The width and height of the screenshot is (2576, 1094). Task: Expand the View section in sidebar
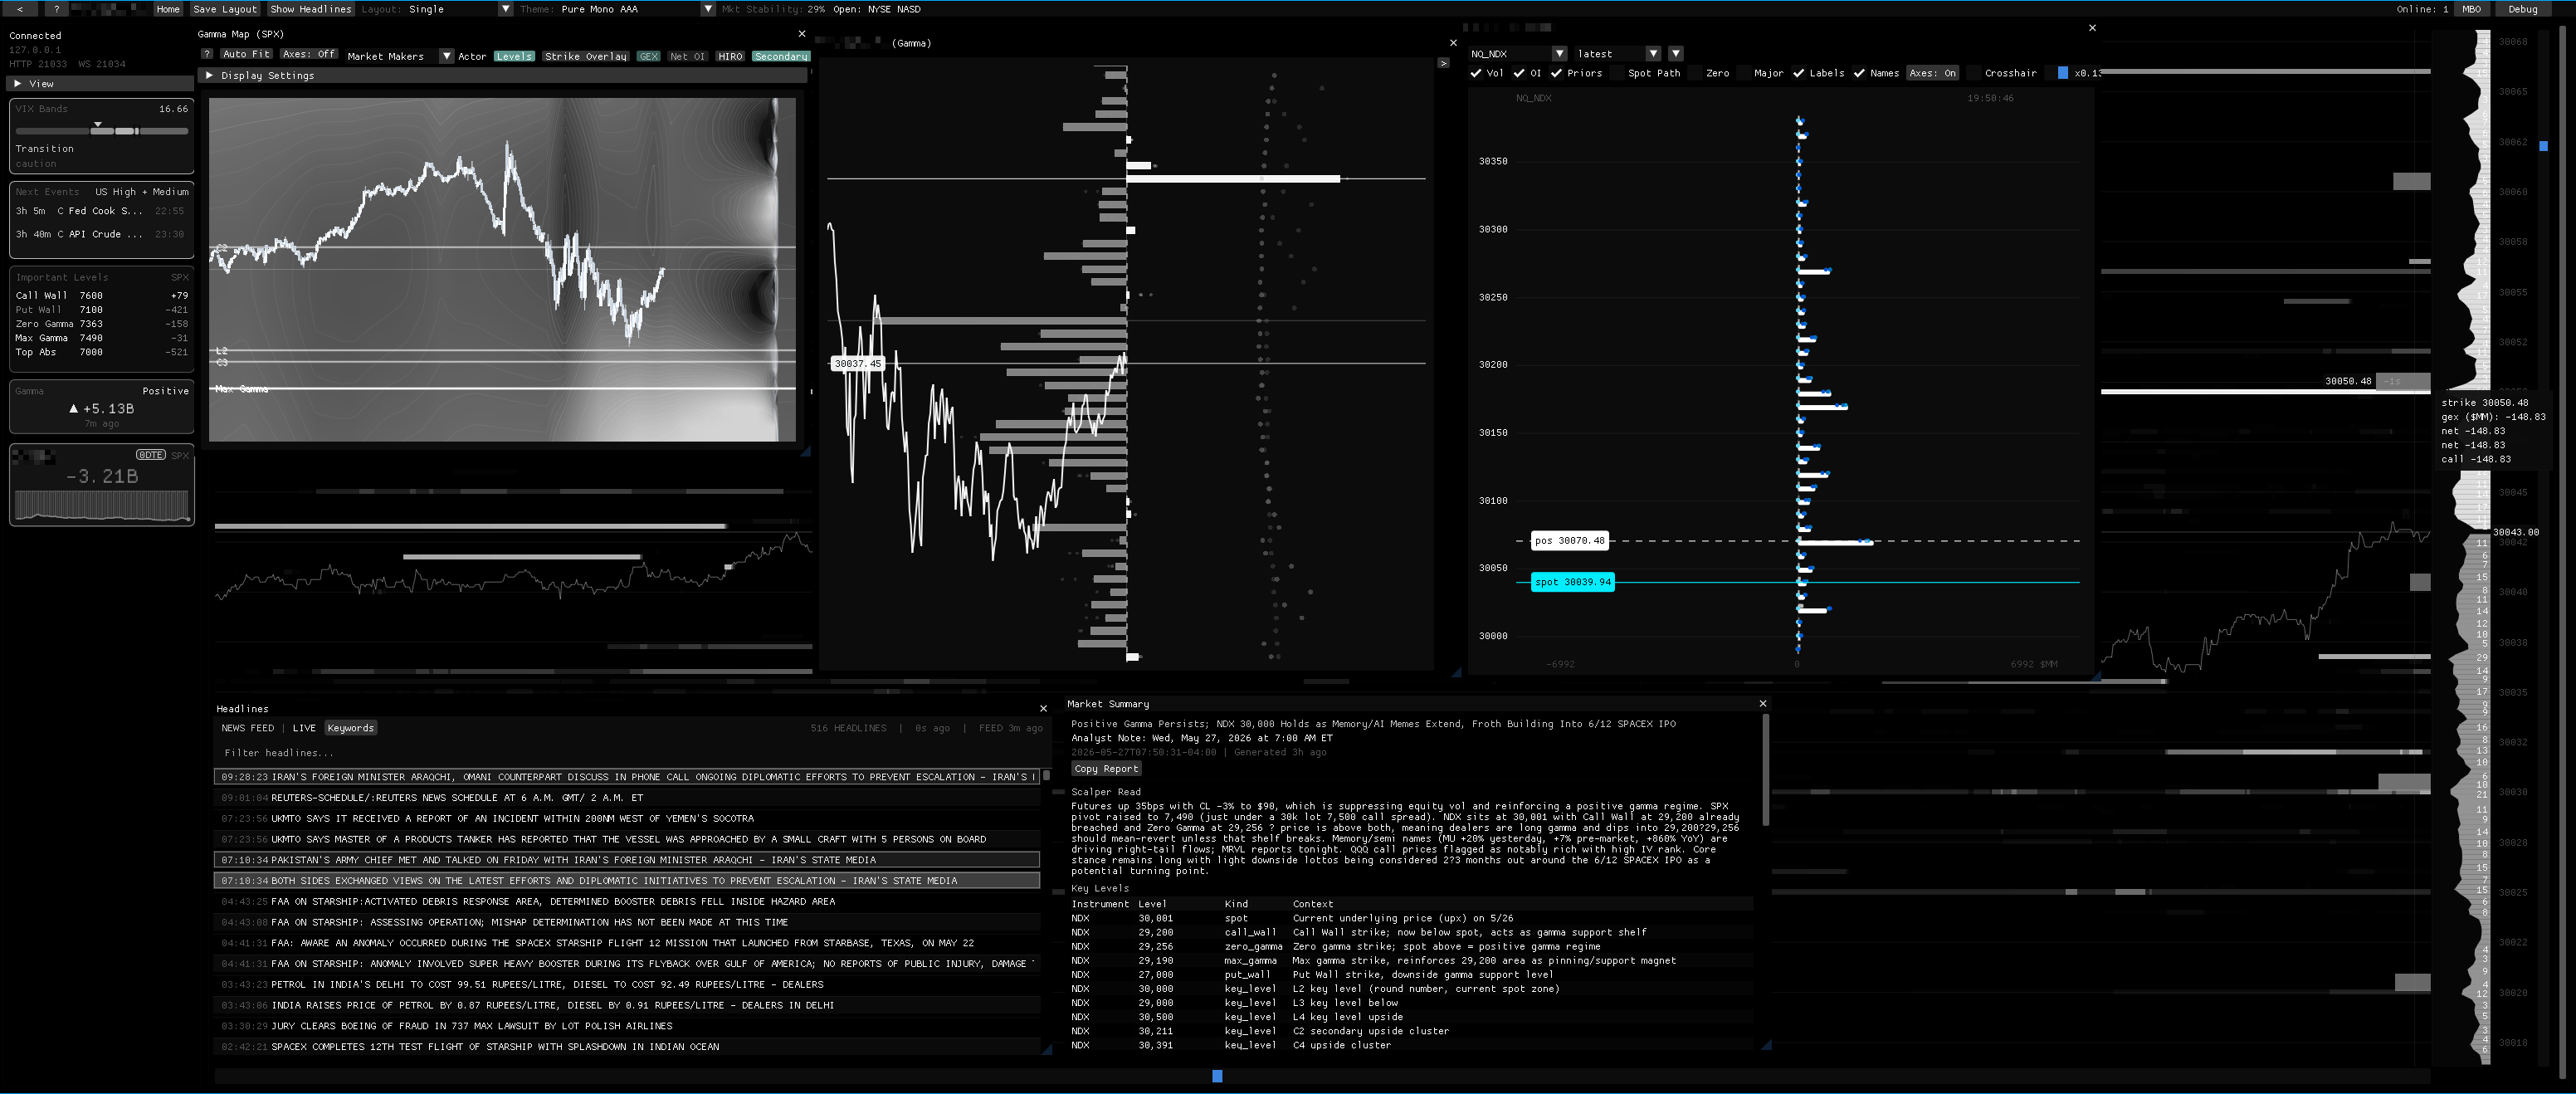click(x=100, y=84)
